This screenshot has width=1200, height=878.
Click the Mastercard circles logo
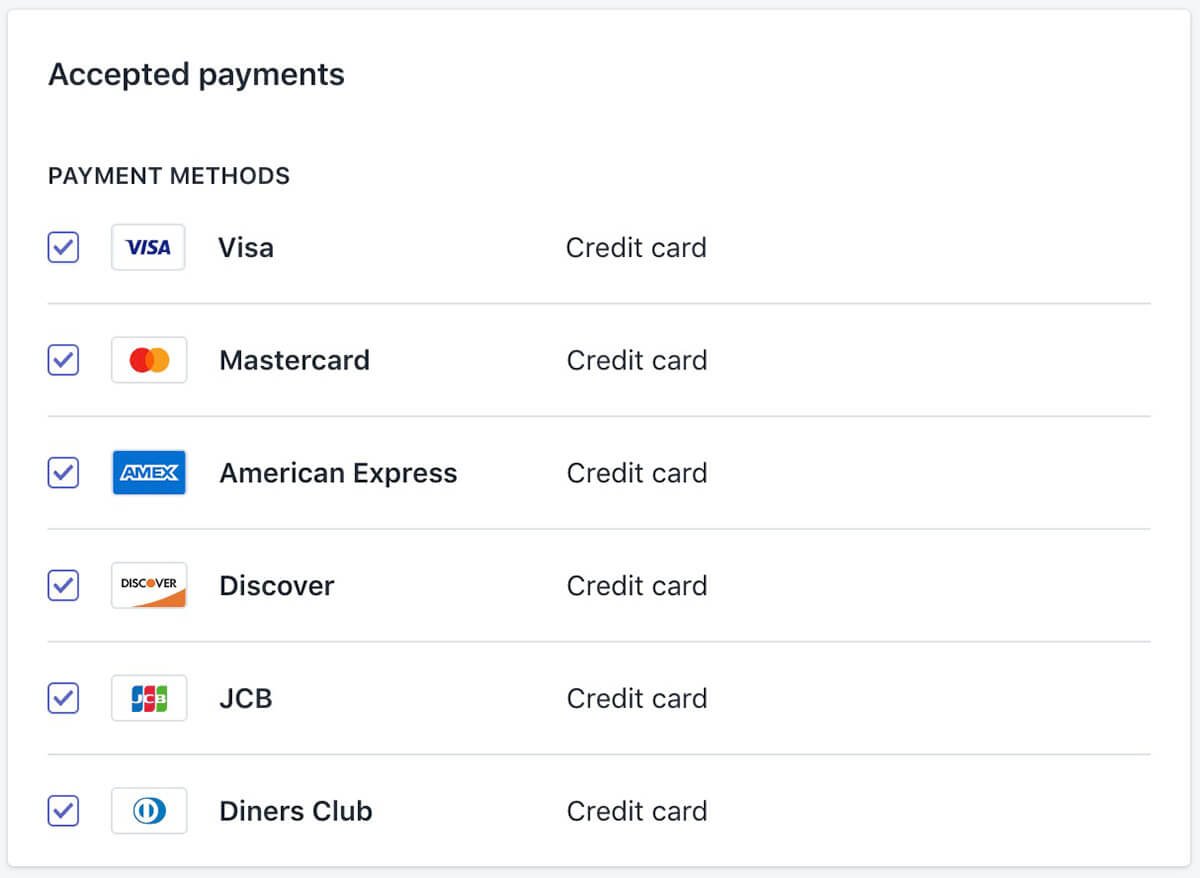pyautogui.click(x=148, y=360)
